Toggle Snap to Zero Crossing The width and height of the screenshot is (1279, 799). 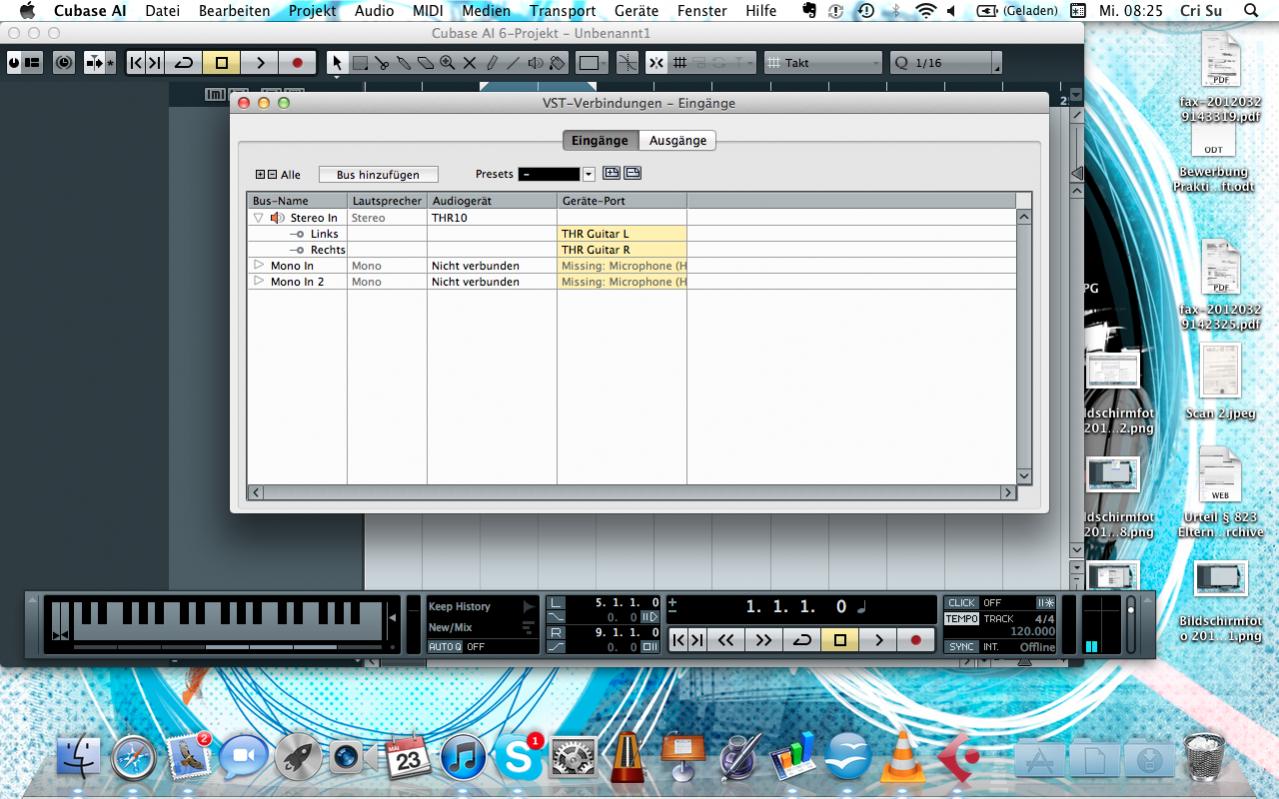coord(627,62)
